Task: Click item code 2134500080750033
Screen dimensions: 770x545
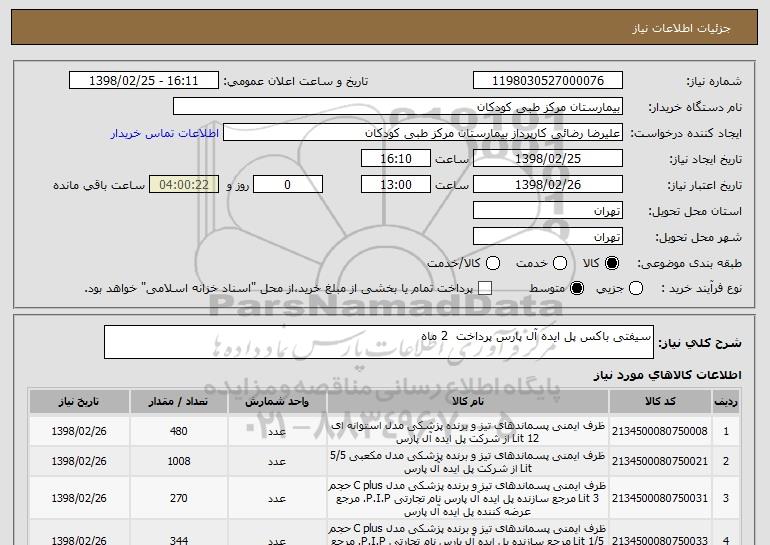Action: [x=660, y=541]
